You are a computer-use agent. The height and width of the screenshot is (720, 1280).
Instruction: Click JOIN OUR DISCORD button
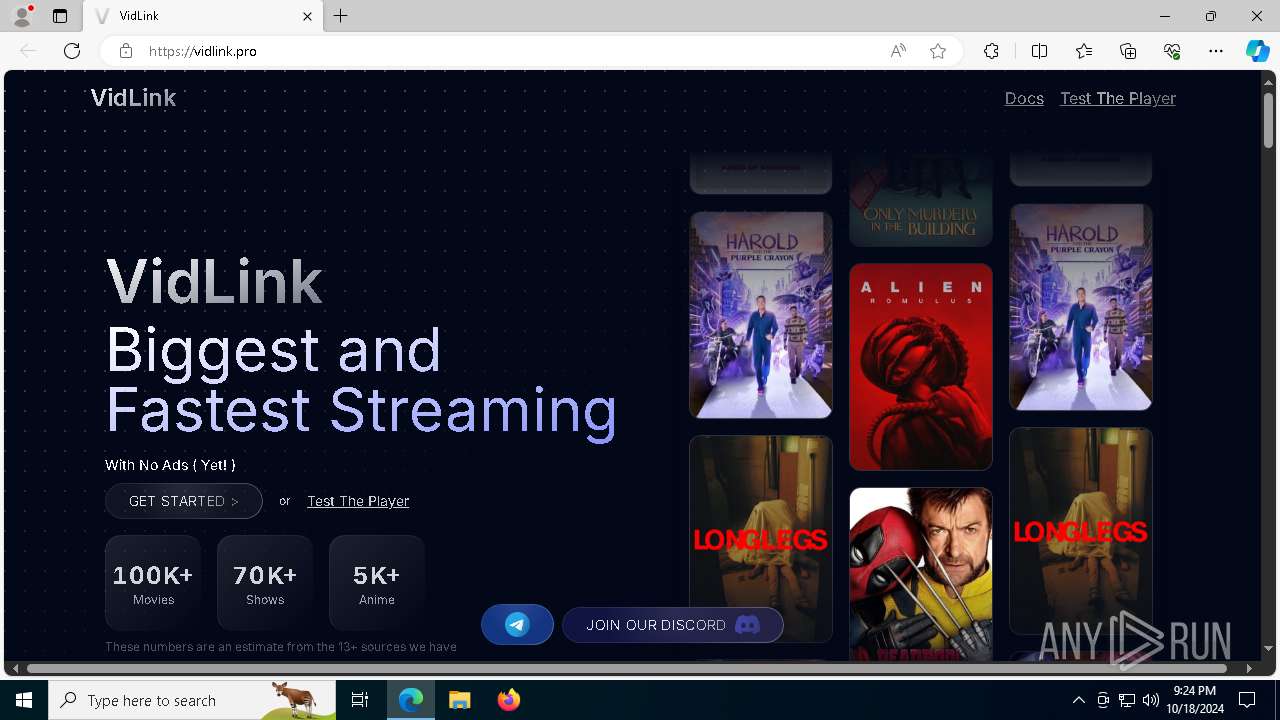672,625
